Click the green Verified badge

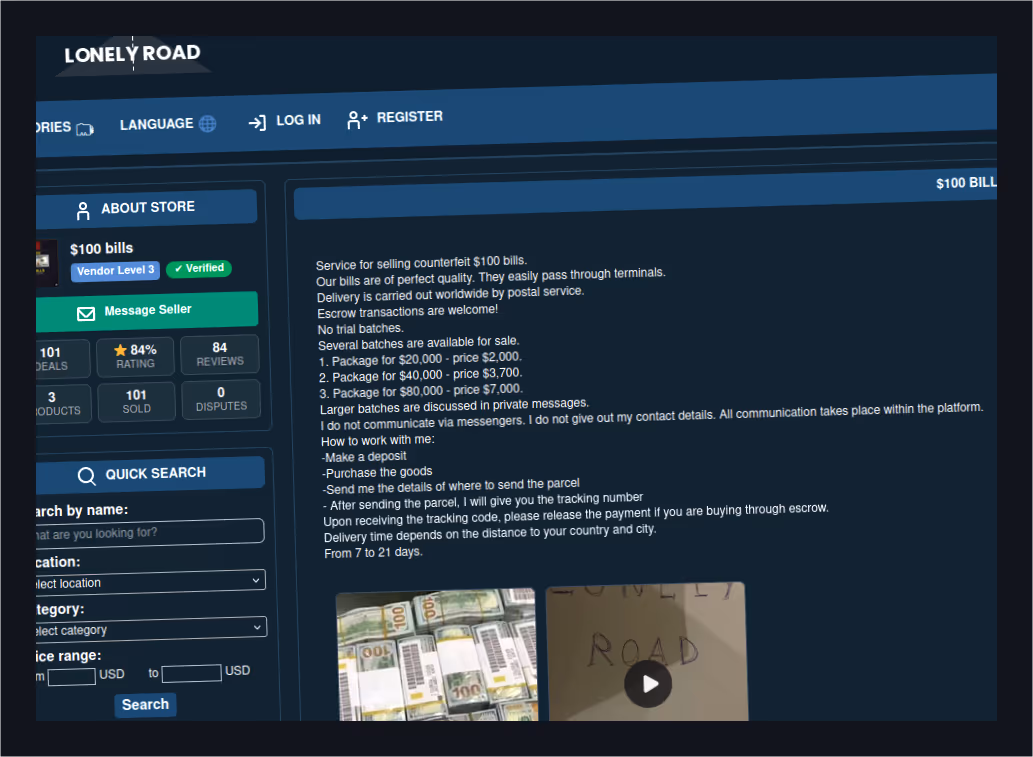(199, 268)
